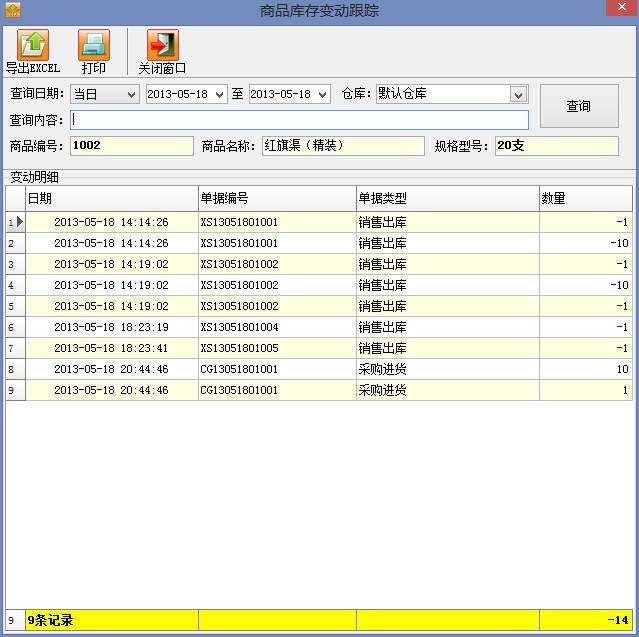Click quantity 10 cell in row 8

point(586,369)
